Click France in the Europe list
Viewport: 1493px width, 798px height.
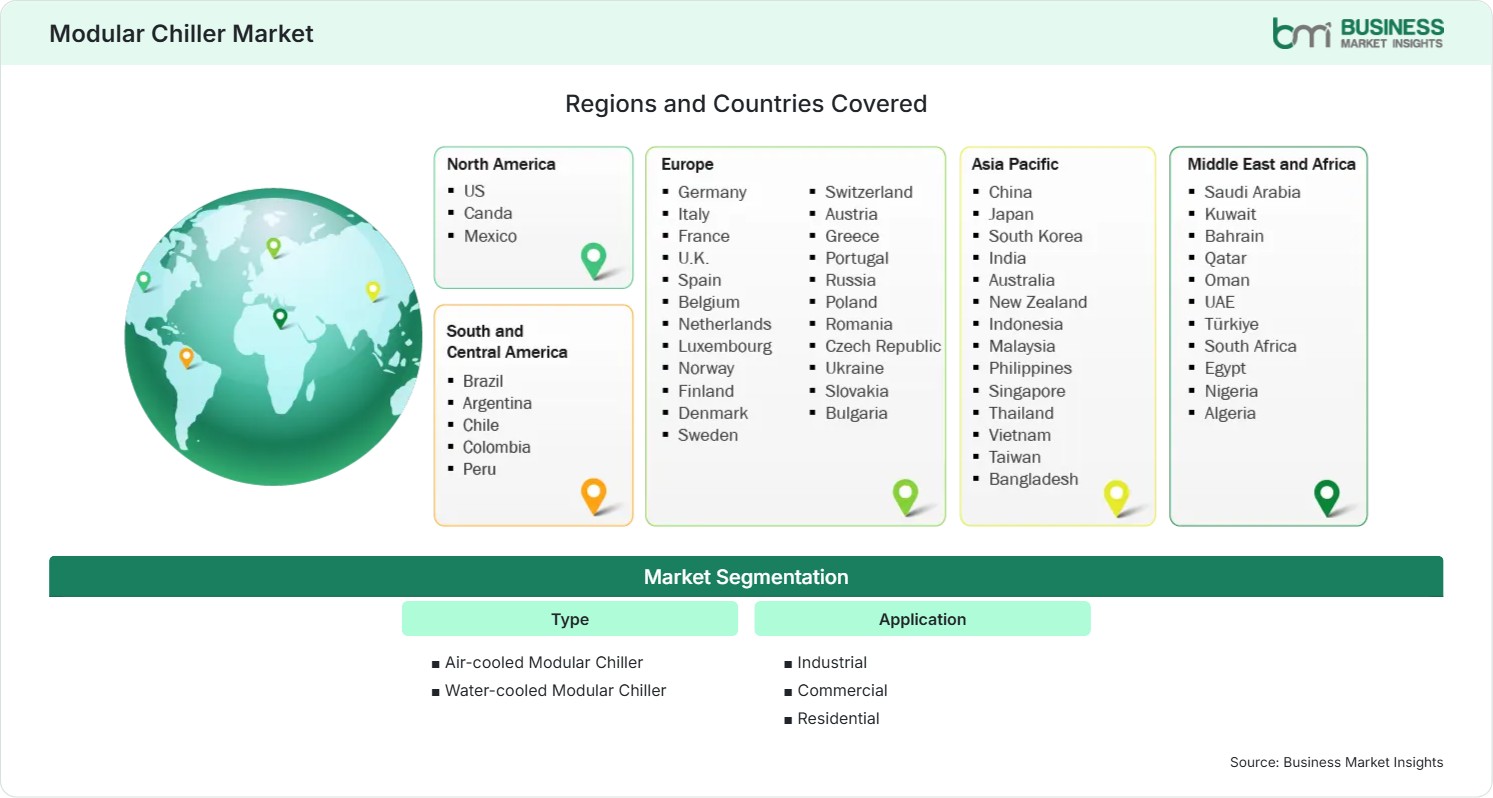pos(704,236)
